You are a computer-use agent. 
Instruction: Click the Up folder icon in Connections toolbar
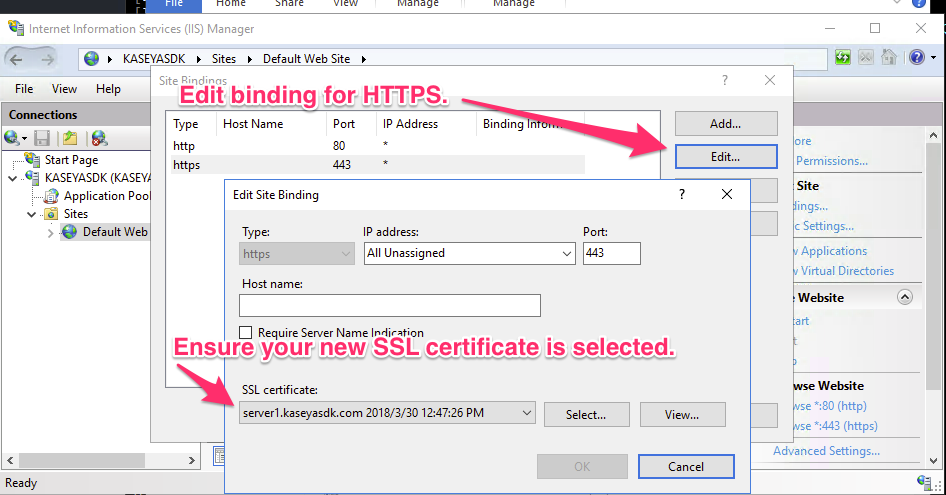click(x=70, y=138)
